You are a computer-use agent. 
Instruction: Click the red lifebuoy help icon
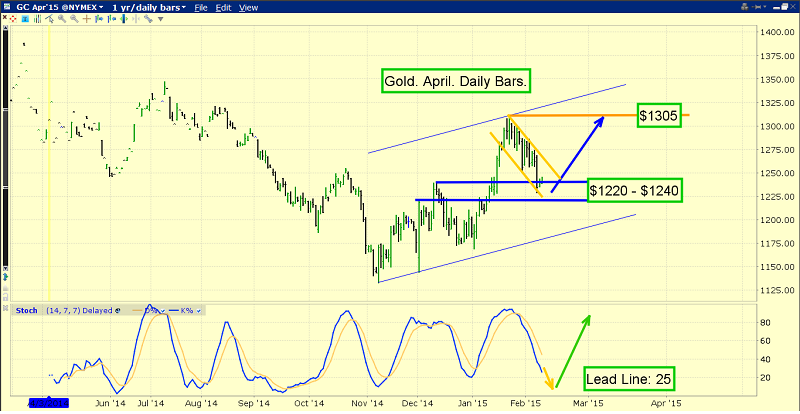pos(13,19)
